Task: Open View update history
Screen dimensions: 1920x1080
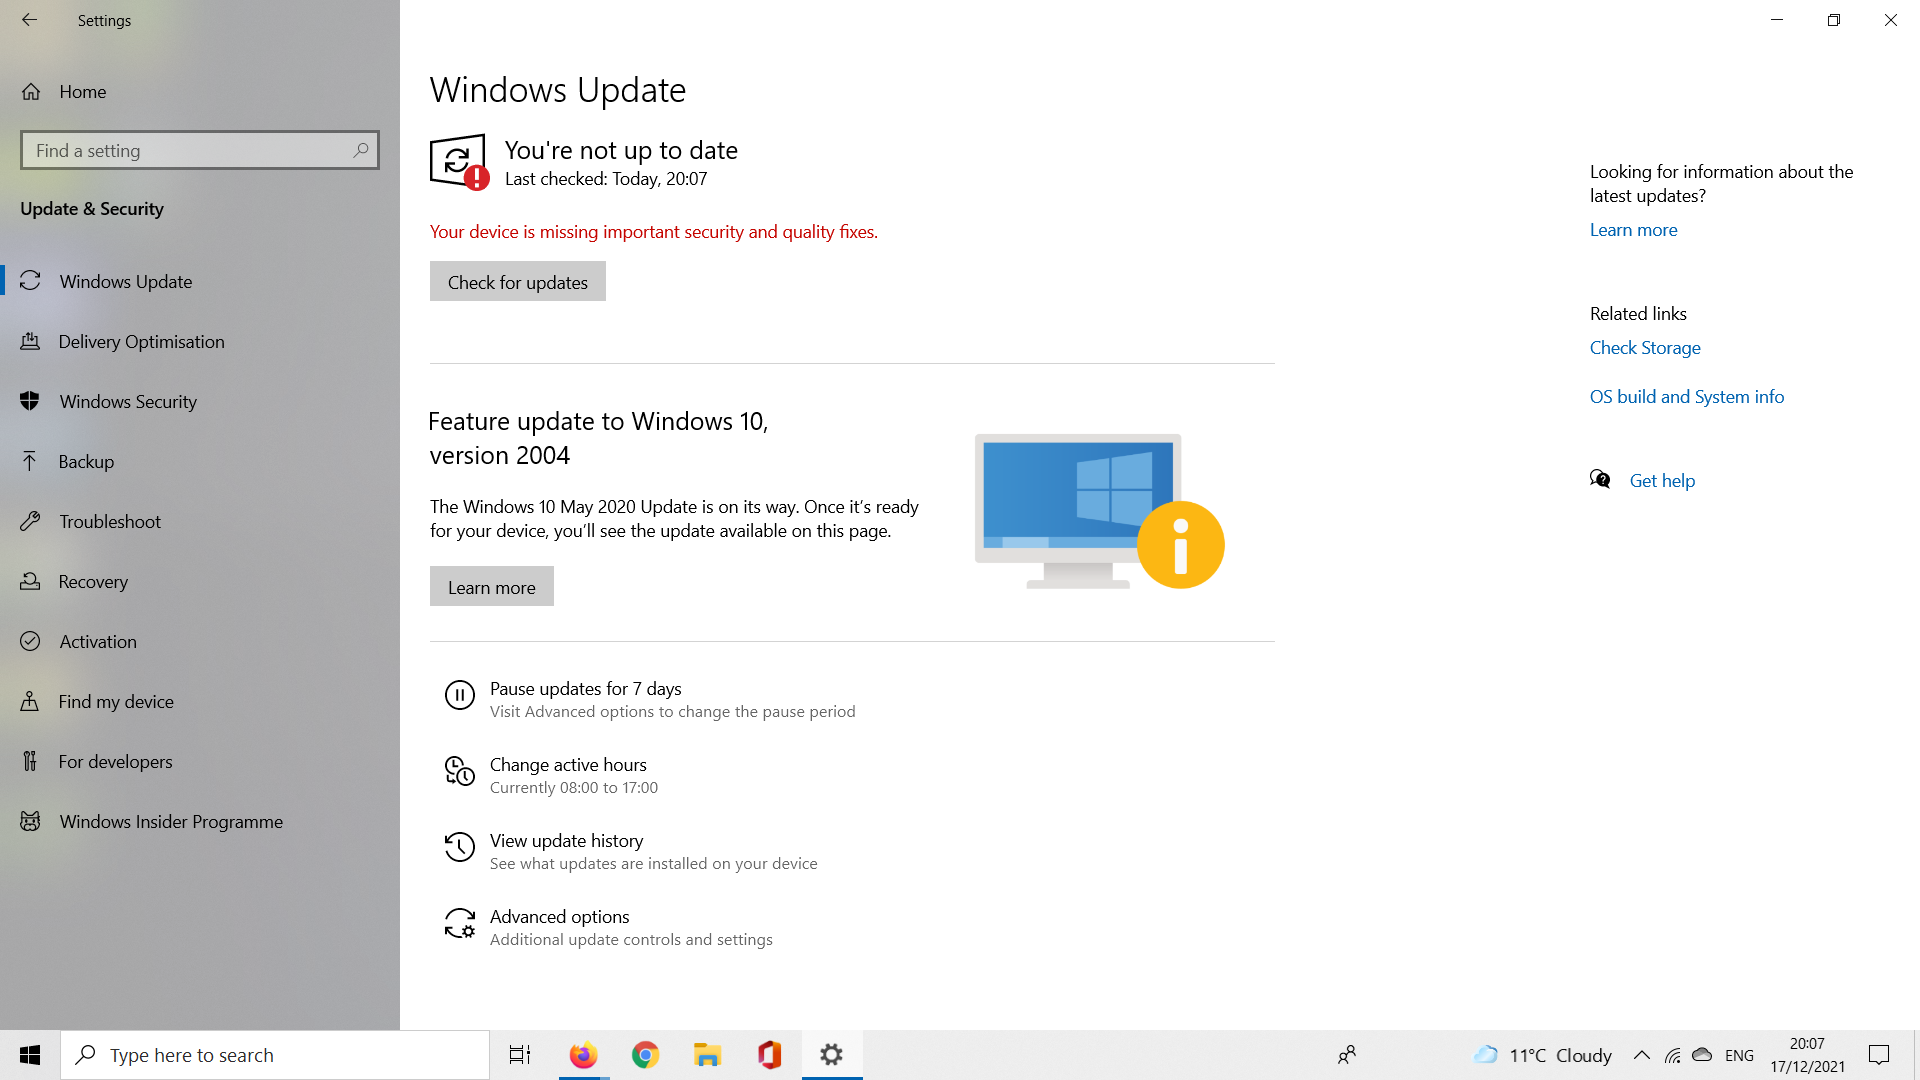Action: point(566,841)
